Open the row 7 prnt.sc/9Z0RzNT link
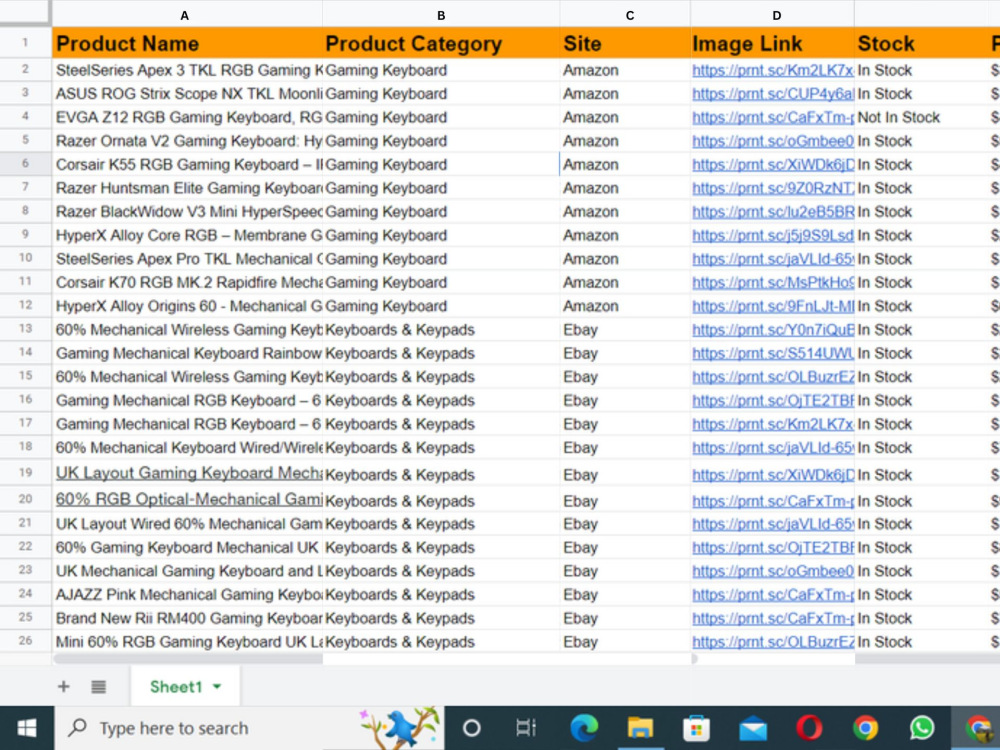The image size is (1000, 750). (x=773, y=188)
